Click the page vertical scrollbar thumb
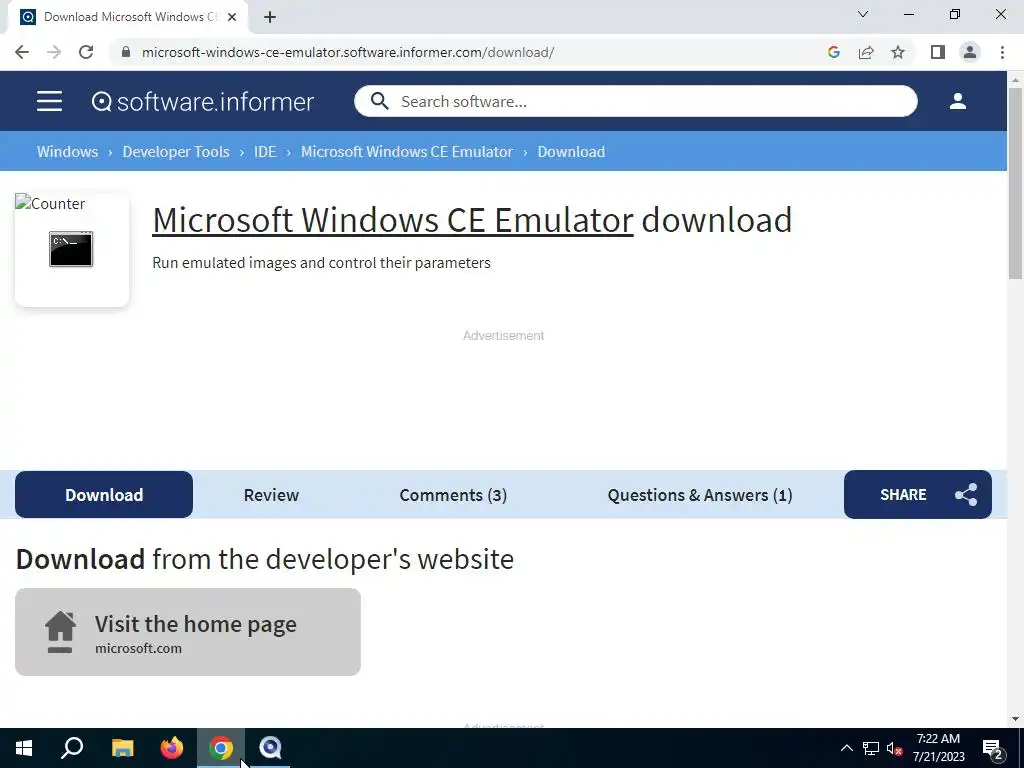Viewport: 1024px width, 768px height. [1016, 183]
